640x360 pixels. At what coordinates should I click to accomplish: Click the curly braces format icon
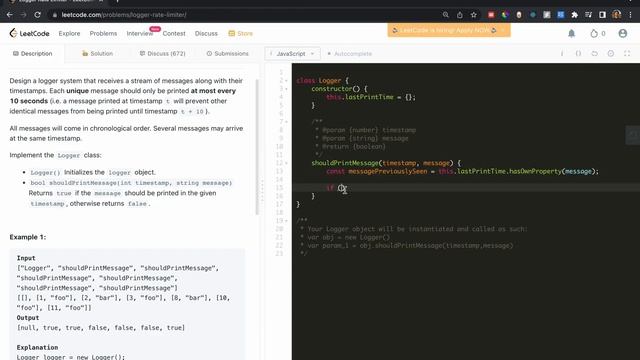578,53
